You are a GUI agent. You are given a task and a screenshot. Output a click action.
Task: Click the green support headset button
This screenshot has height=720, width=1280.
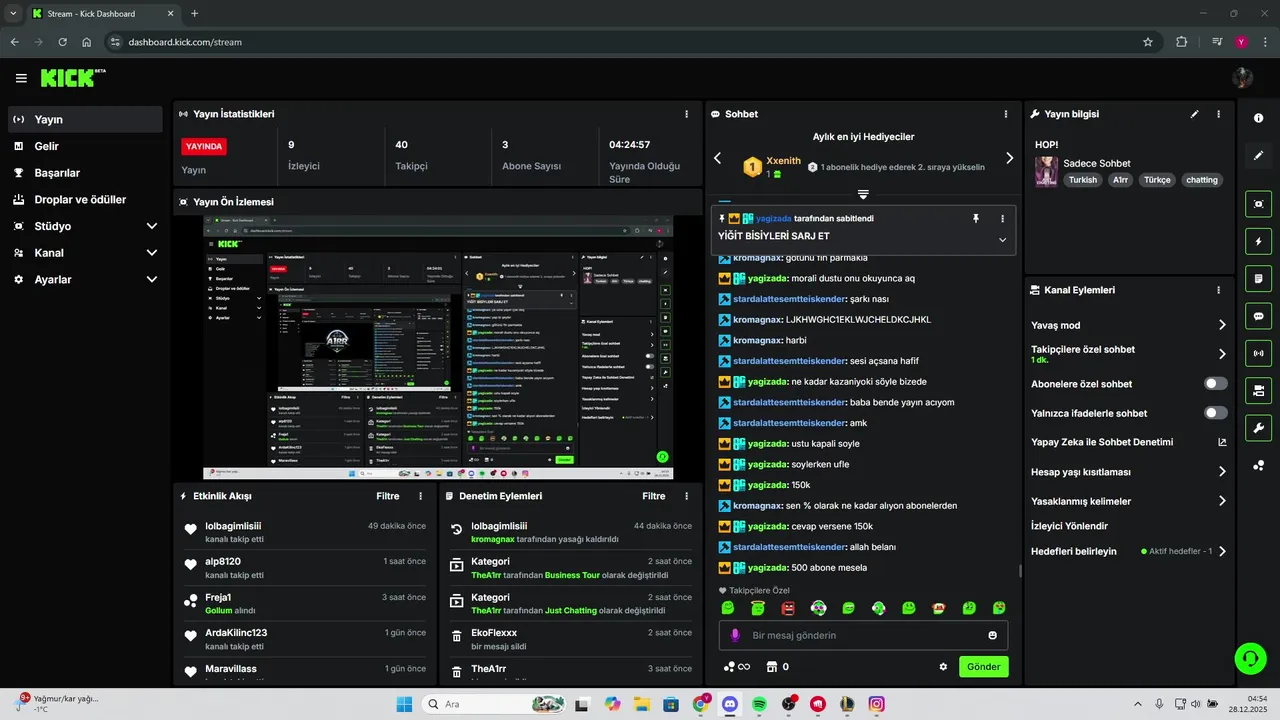[x=1250, y=658]
